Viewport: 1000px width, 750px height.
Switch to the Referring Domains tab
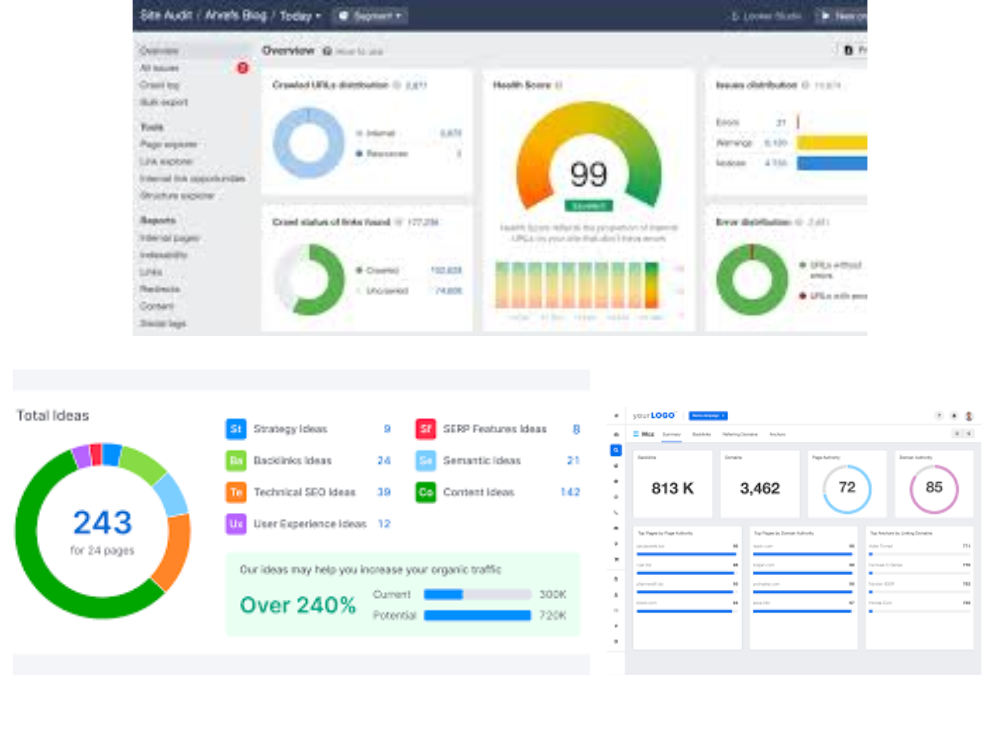pos(740,434)
